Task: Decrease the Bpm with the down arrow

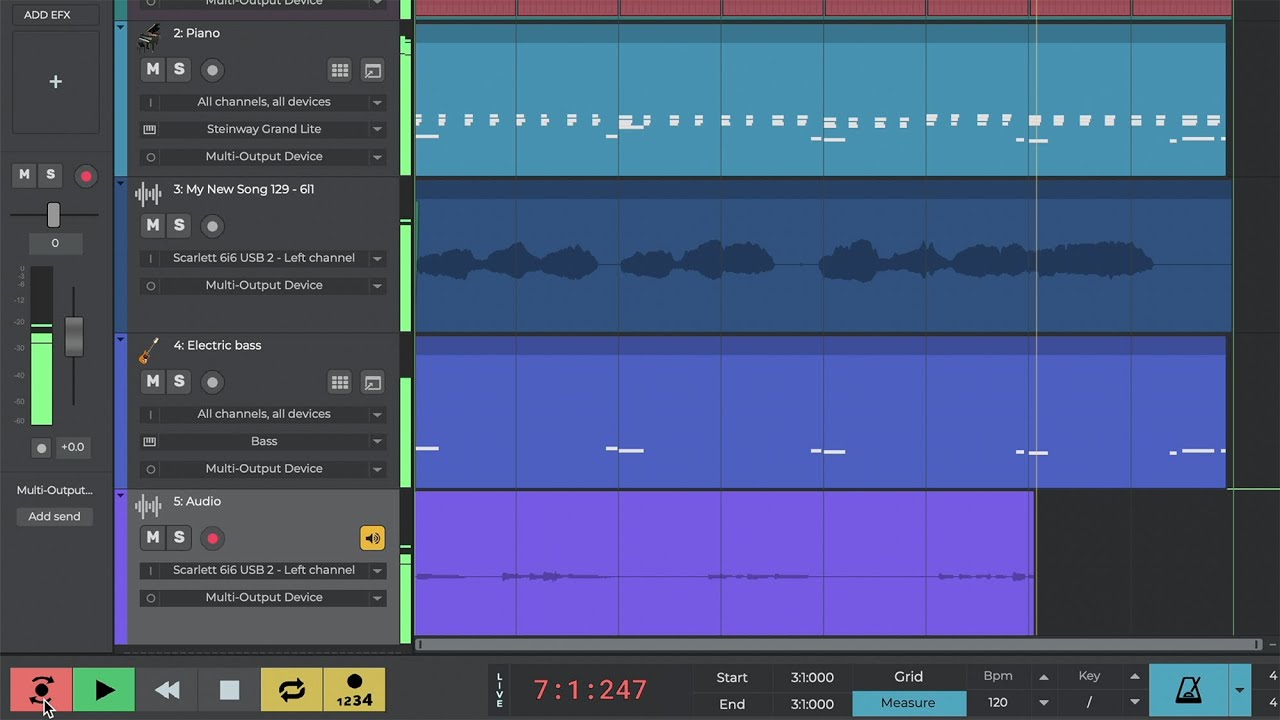Action: 1043,703
